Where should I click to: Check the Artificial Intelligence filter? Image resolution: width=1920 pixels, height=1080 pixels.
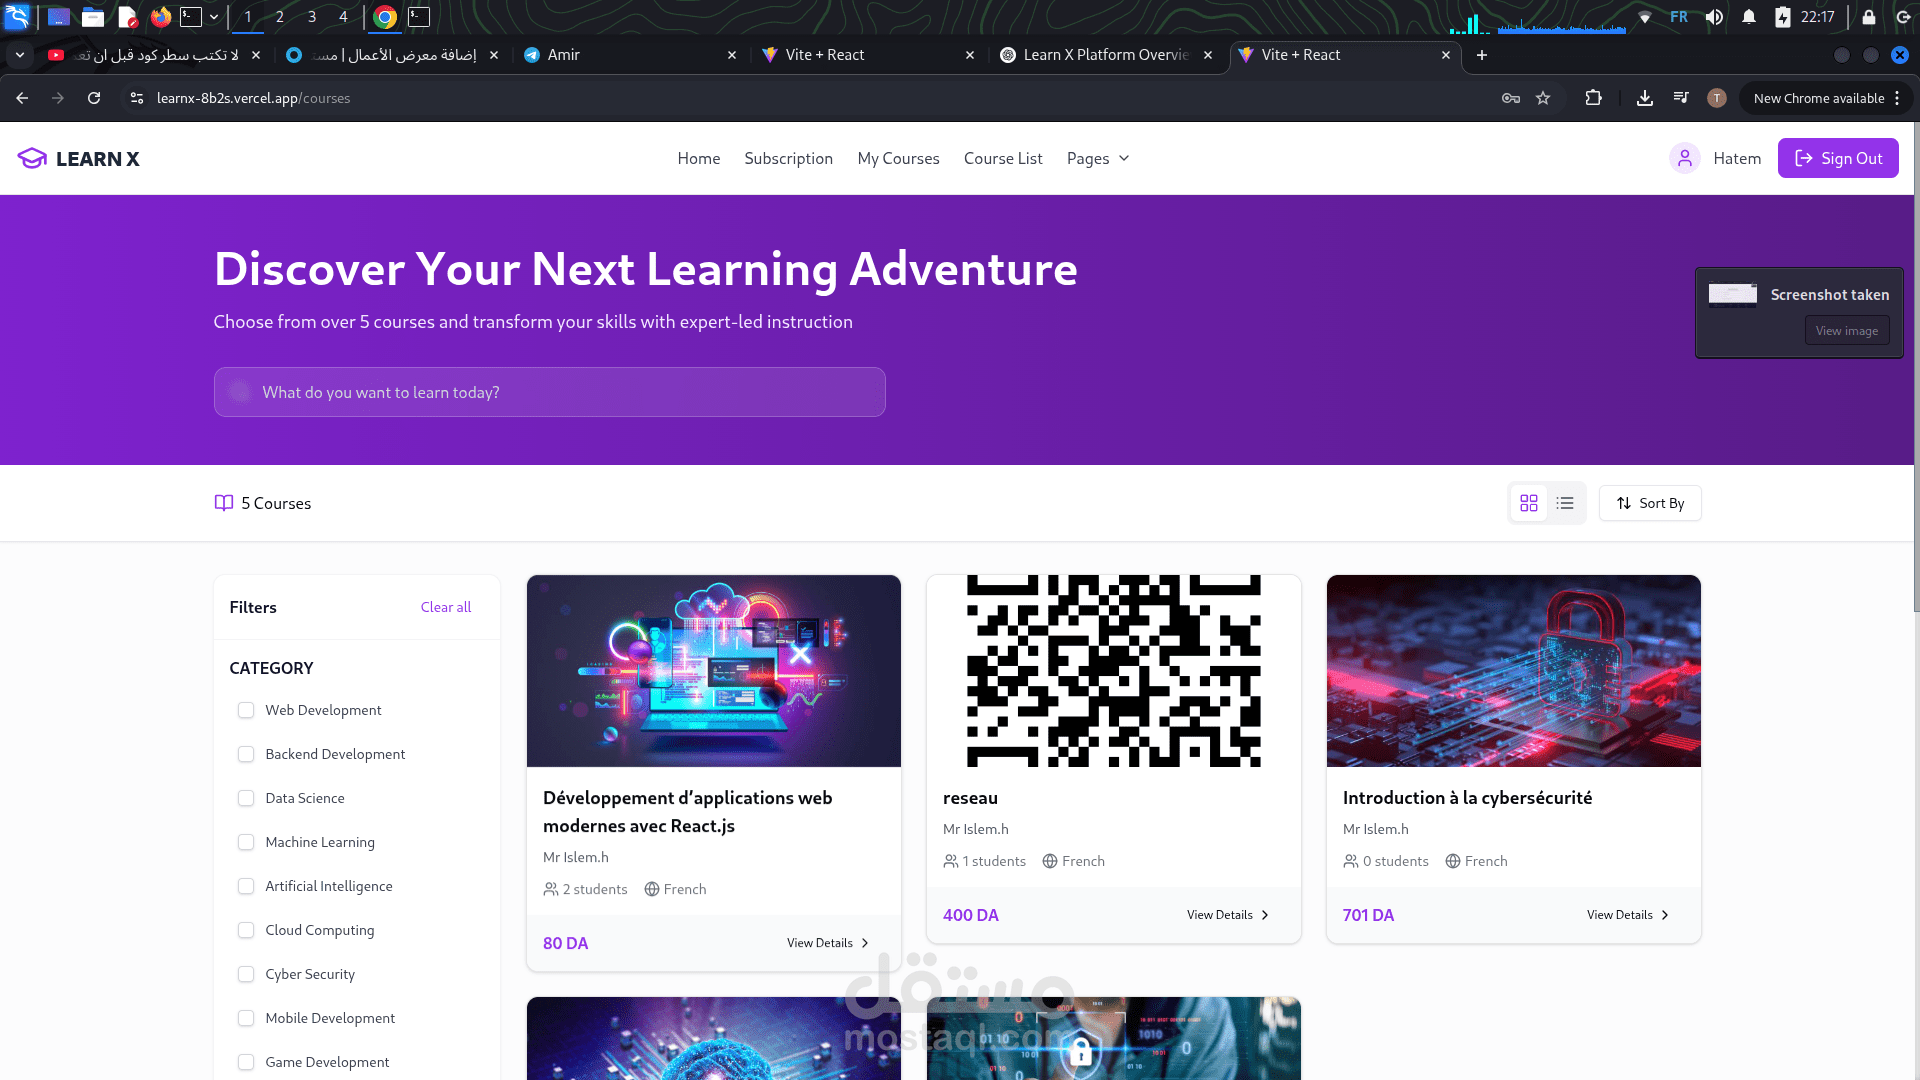pos(246,886)
